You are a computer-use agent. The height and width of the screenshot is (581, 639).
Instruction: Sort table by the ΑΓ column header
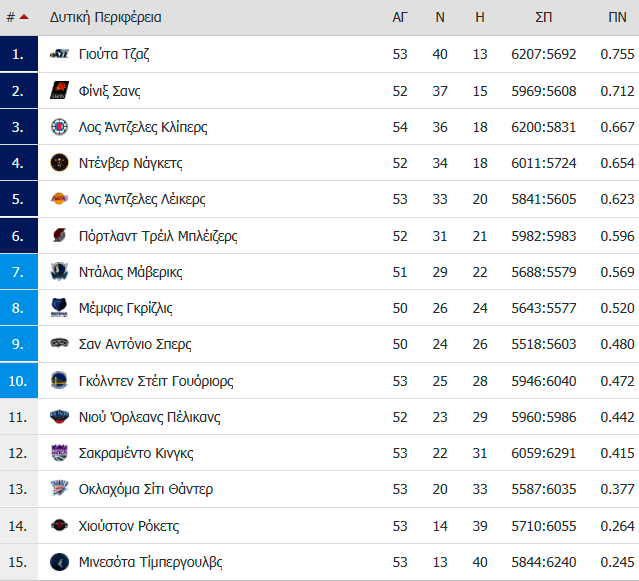coord(399,17)
